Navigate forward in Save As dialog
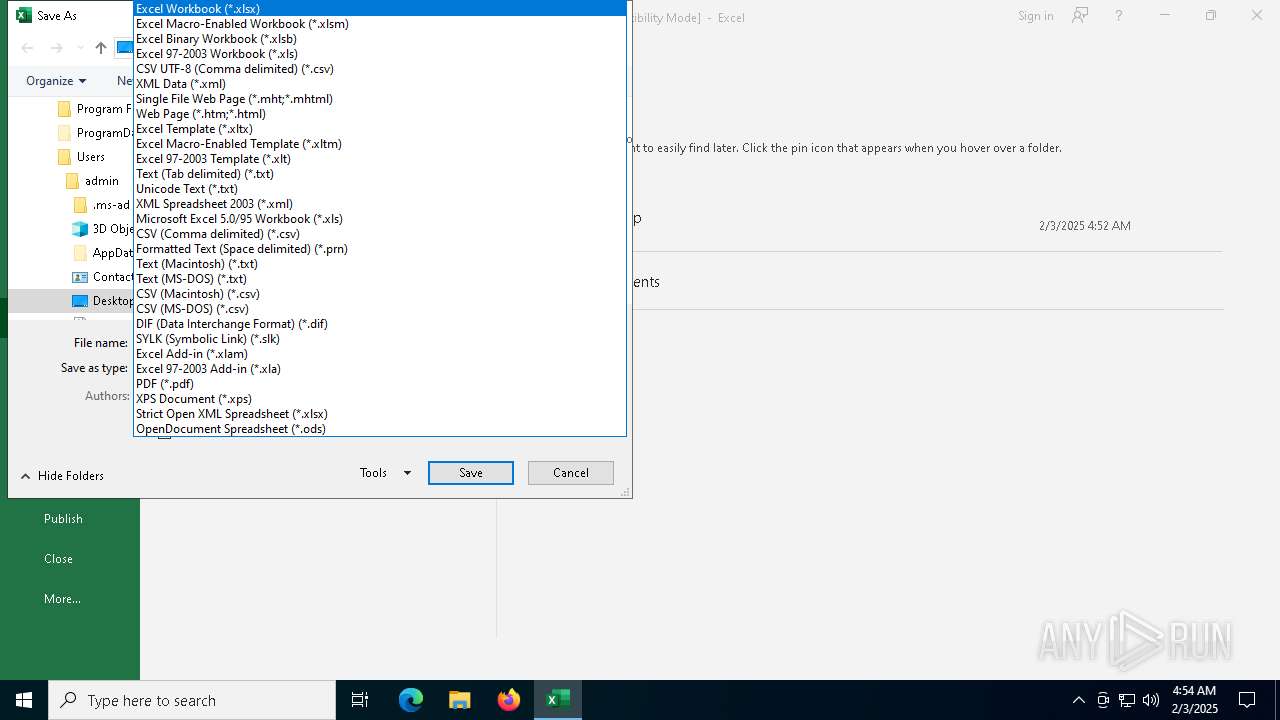Screen dimensions: 1280x720 point(57,48)
